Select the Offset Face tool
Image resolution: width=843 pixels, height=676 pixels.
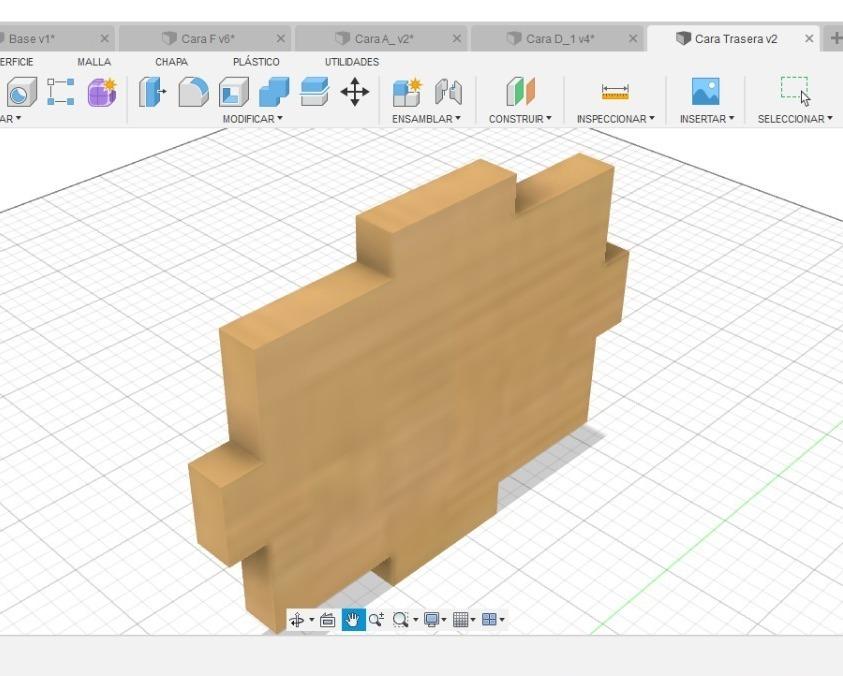(x=315, y=92)
